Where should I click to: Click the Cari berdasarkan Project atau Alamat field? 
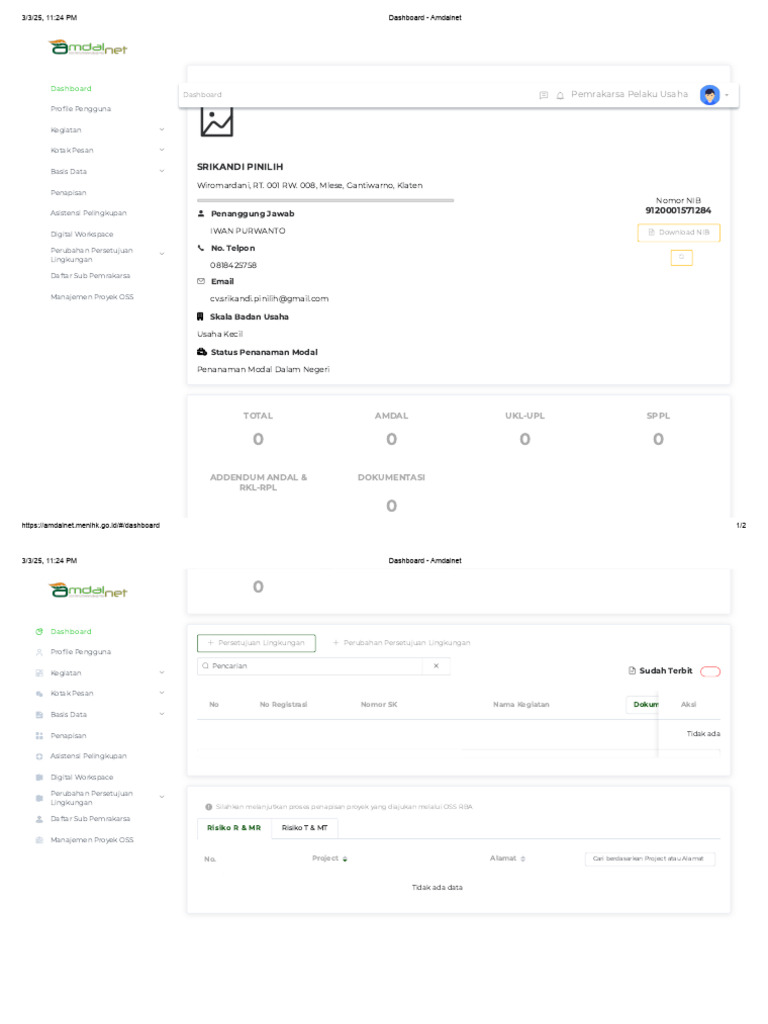coord(650,859)
